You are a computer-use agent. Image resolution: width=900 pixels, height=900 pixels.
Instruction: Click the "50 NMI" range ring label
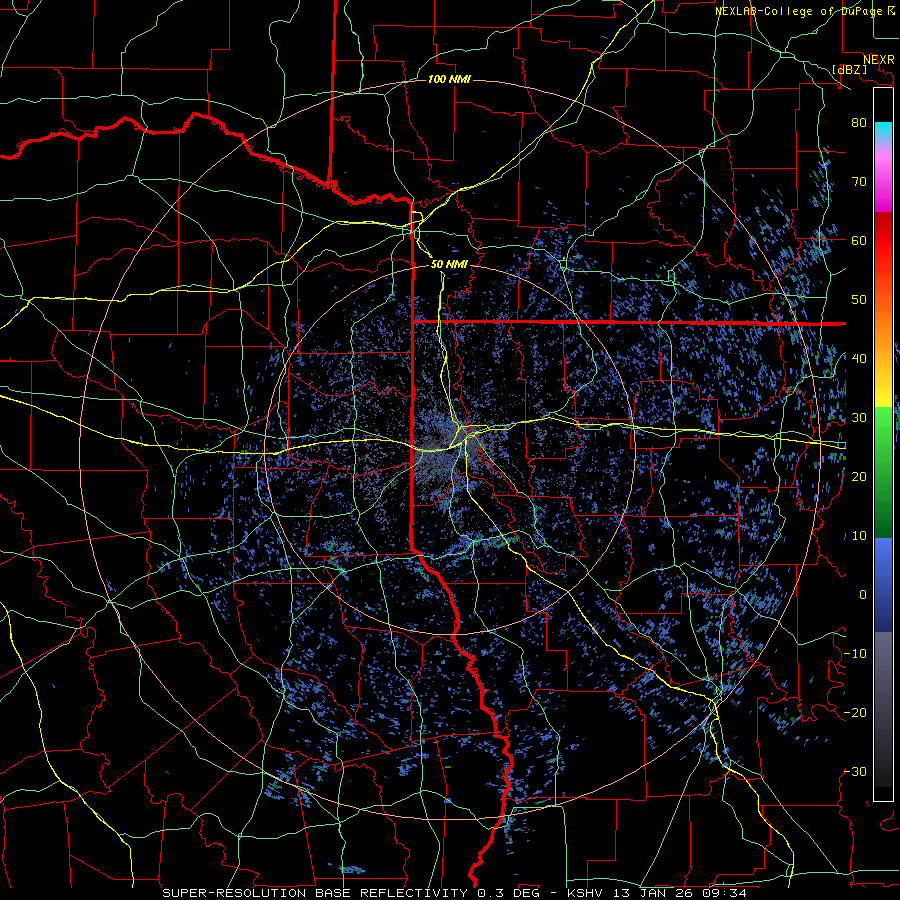(449, 264)
